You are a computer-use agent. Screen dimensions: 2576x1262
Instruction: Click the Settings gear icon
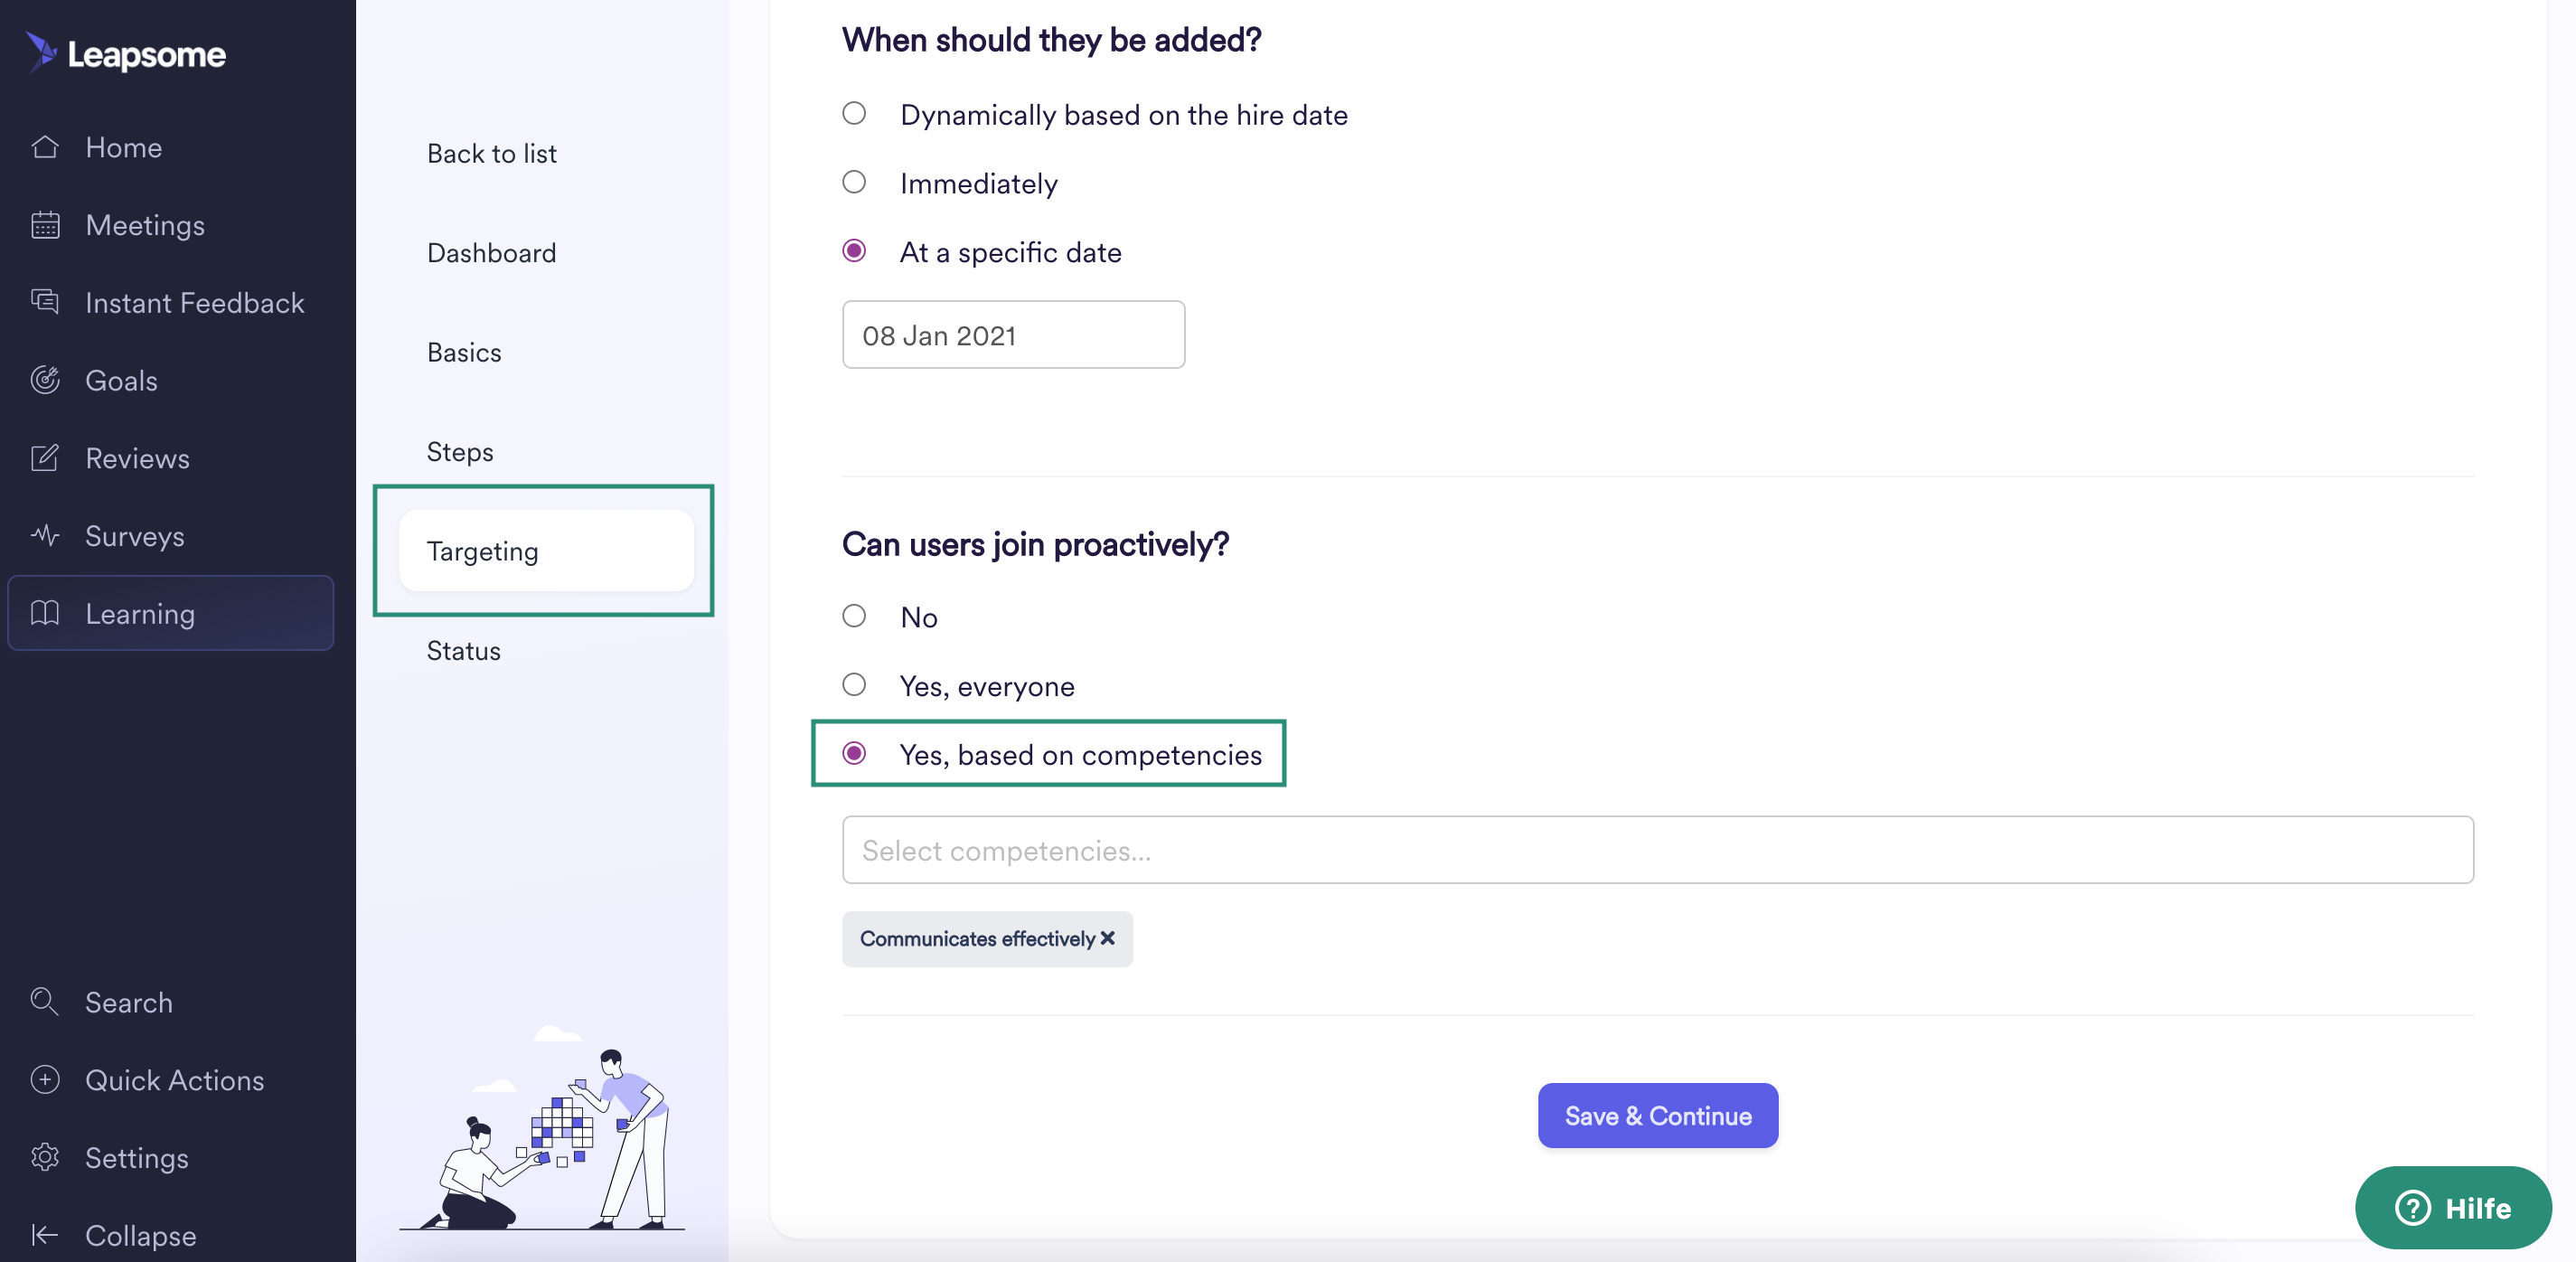coord(45,1157)
